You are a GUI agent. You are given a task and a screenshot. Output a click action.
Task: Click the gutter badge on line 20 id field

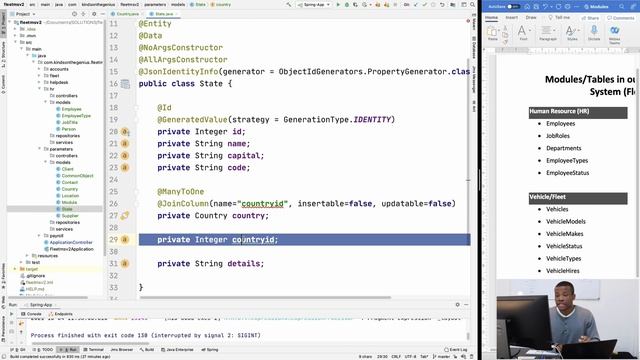click(x=125, y=131)
